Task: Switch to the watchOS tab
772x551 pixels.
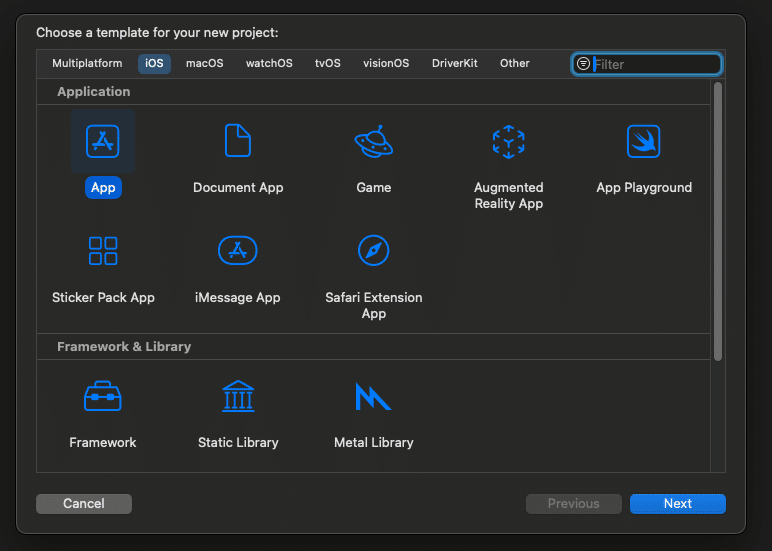Action: coord(269,64)
